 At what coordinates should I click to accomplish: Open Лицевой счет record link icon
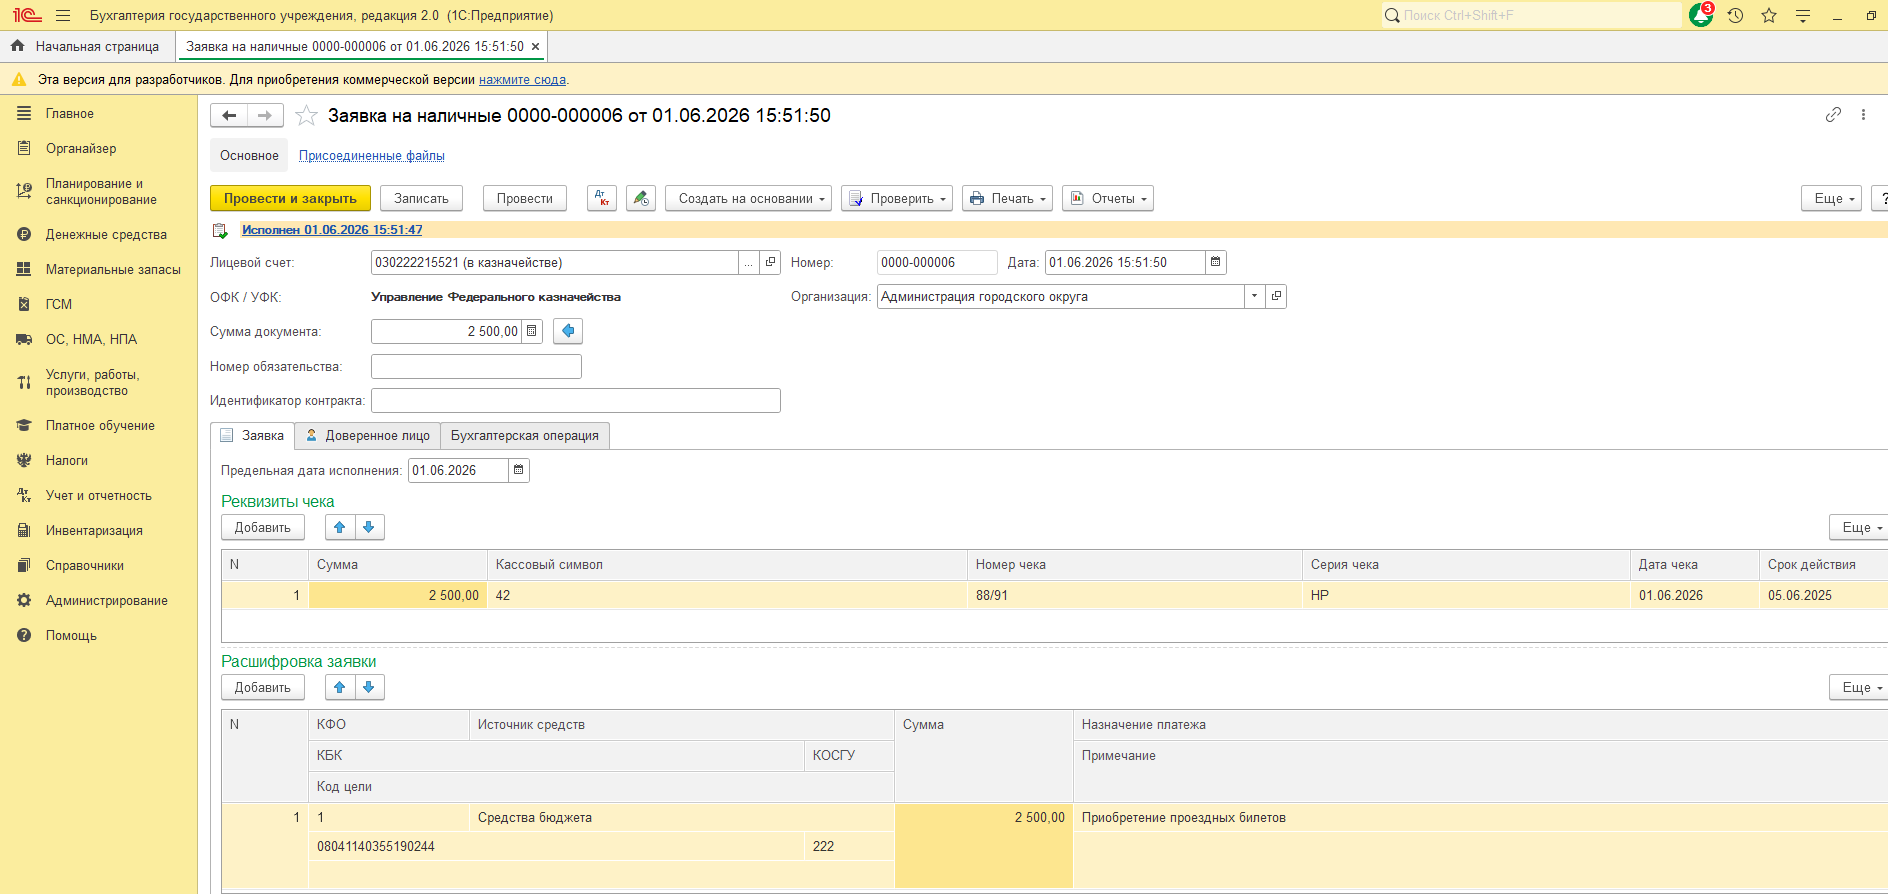pyautogui.click(x=770, y=262)
